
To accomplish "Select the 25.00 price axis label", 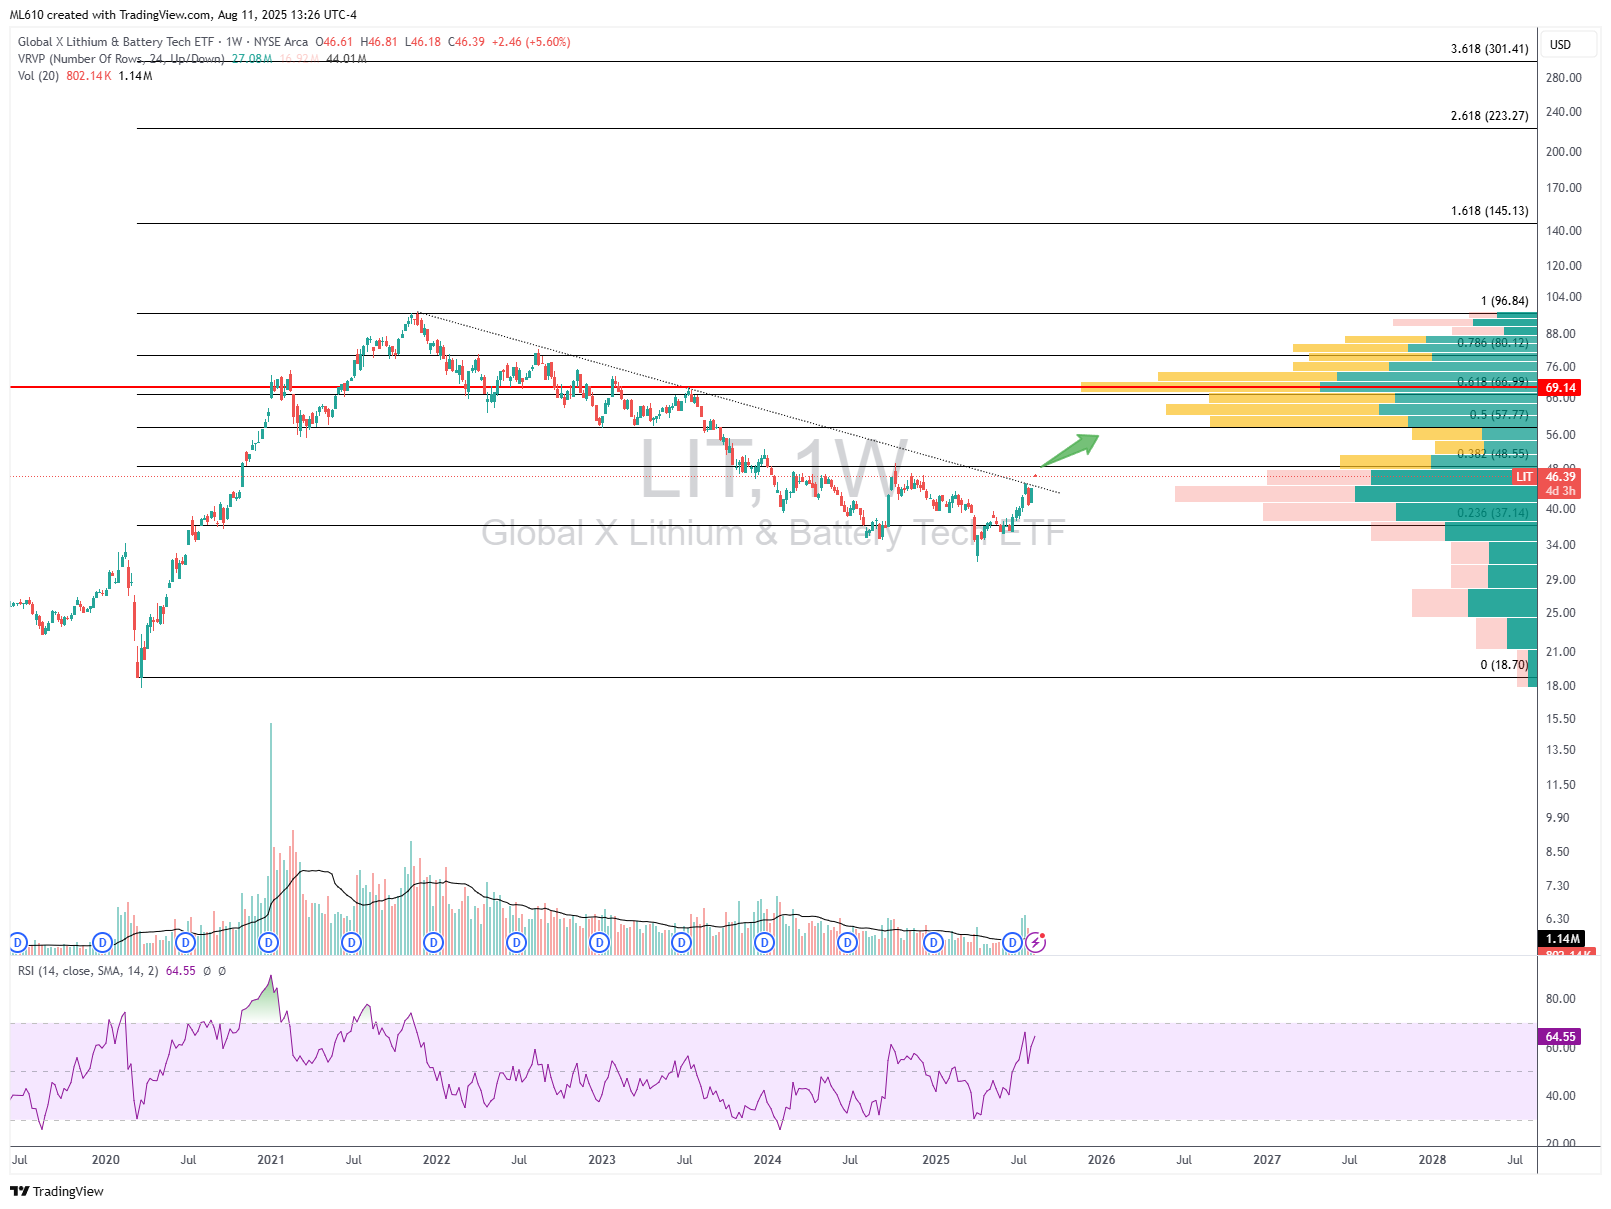I will (1560, 613).
